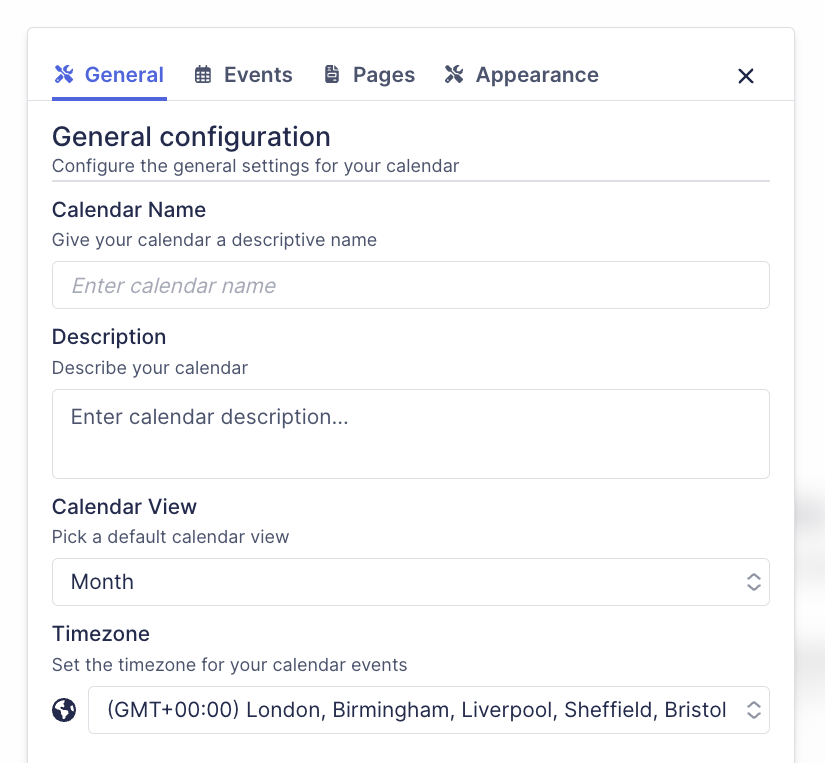Click the General configuration heading

pos(190,136)
